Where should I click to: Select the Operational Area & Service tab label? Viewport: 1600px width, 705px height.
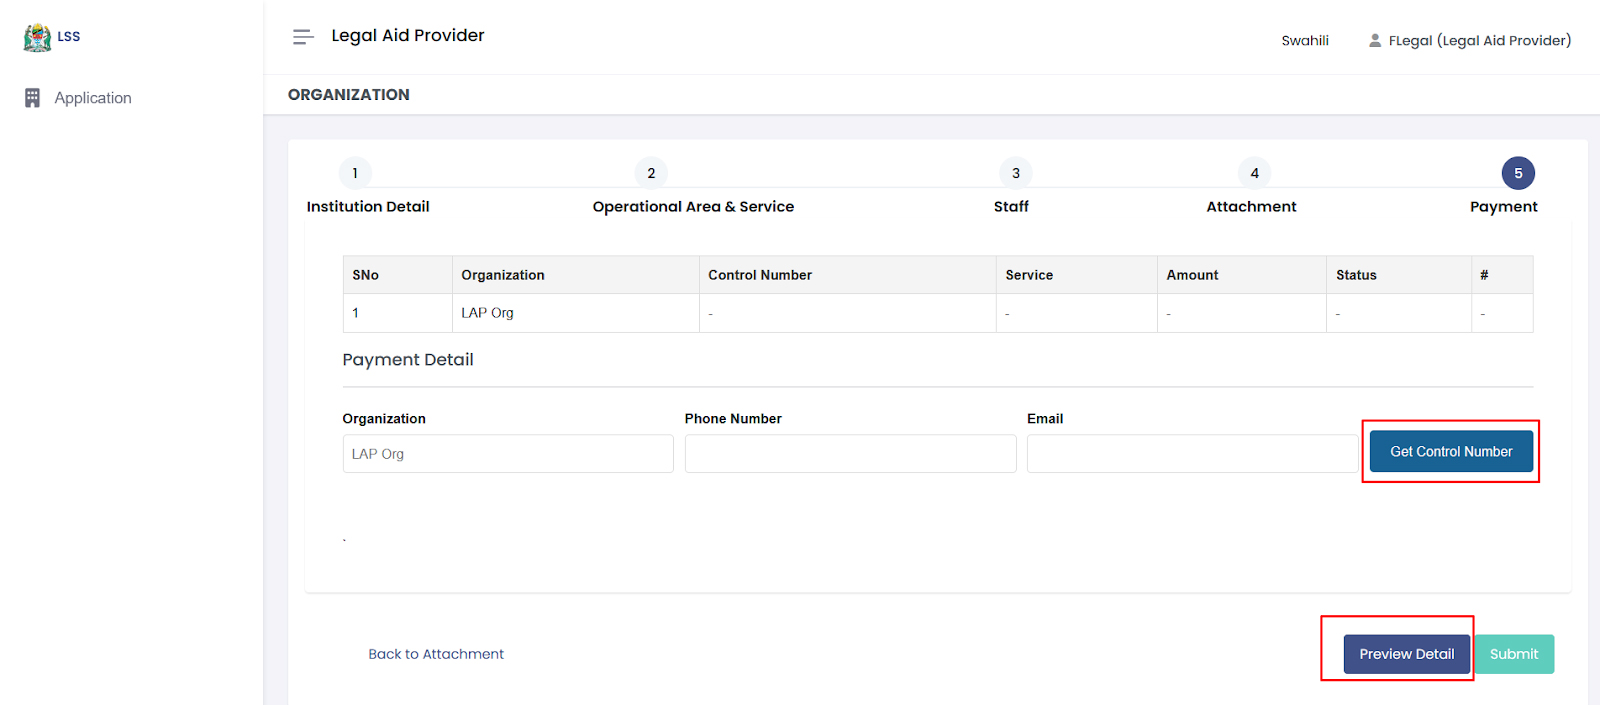coord(693,207)
